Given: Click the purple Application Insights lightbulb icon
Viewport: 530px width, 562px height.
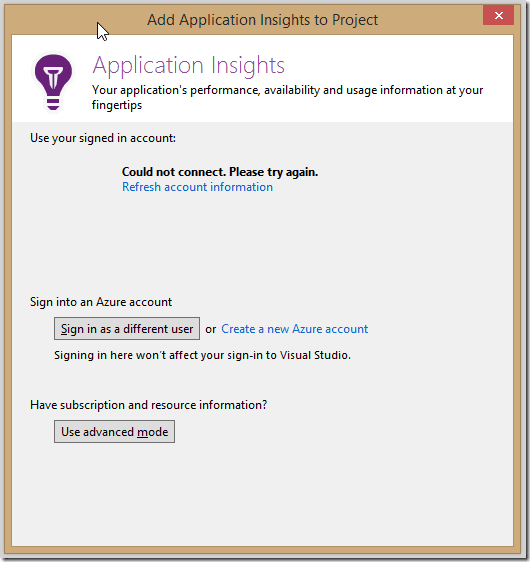Looking at the screenshot, I should pyautogui.click(x=53, y=82).
